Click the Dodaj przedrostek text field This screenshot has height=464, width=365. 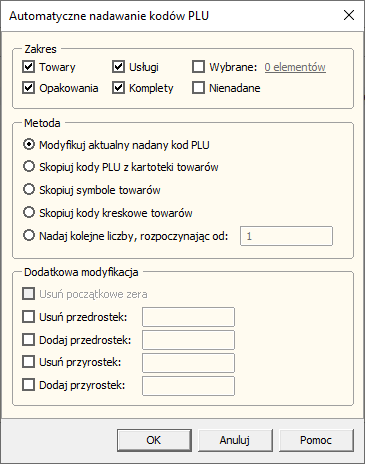click(x=188, y=340)
